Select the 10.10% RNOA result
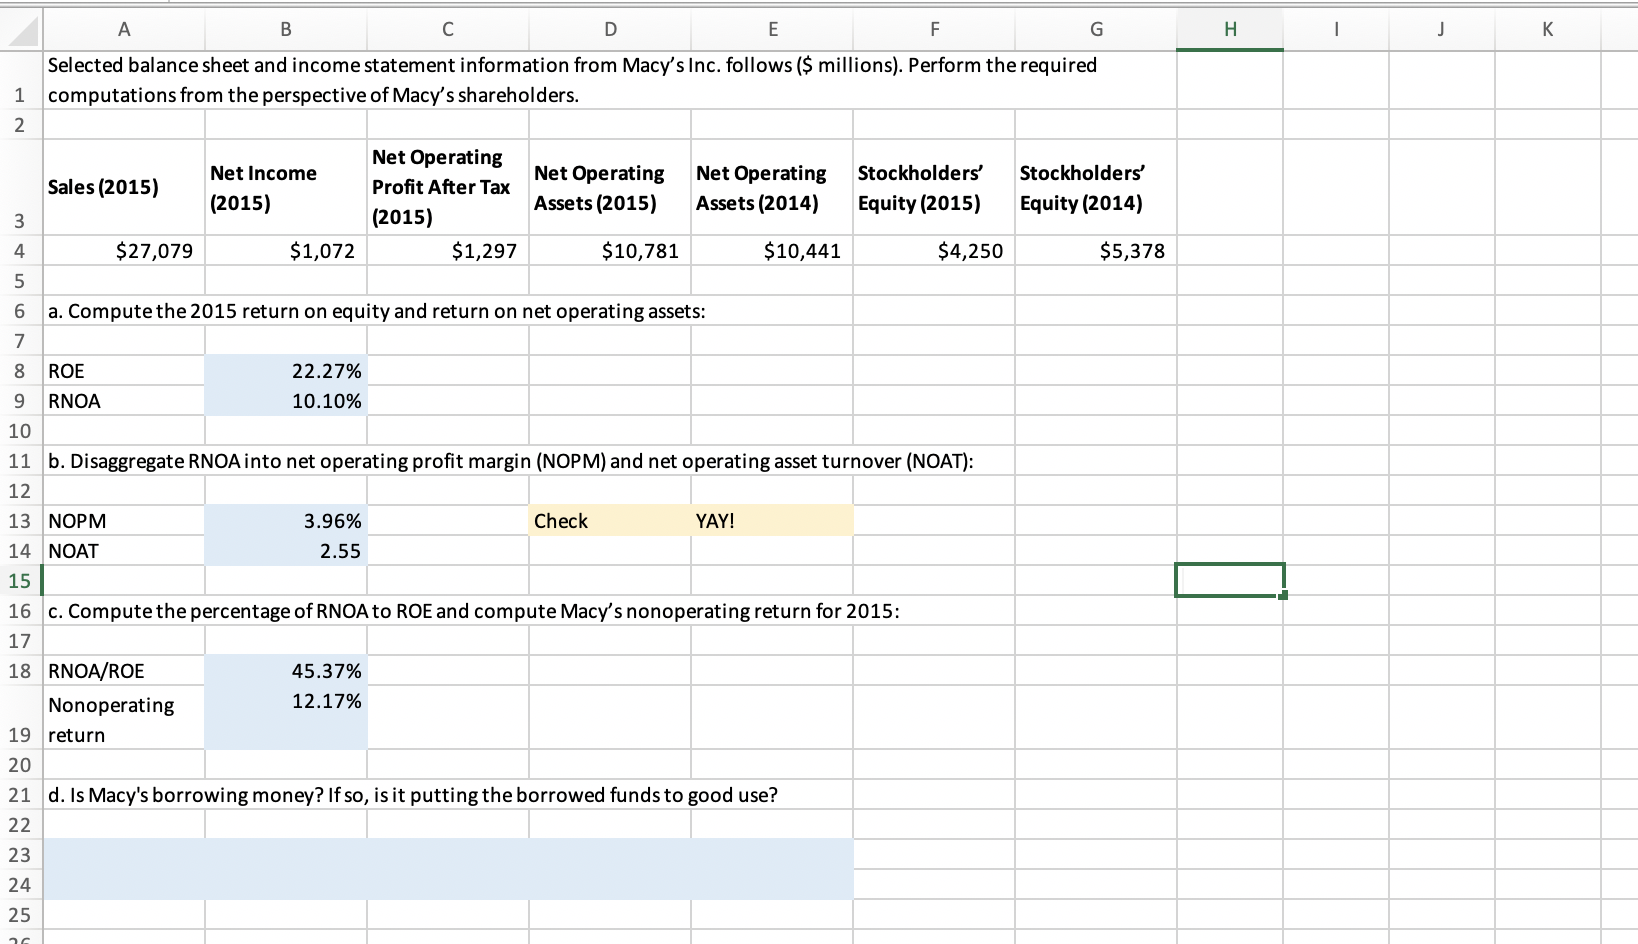Image resolution: width=1638 pixels, height=944 pixels. (286, 401)
